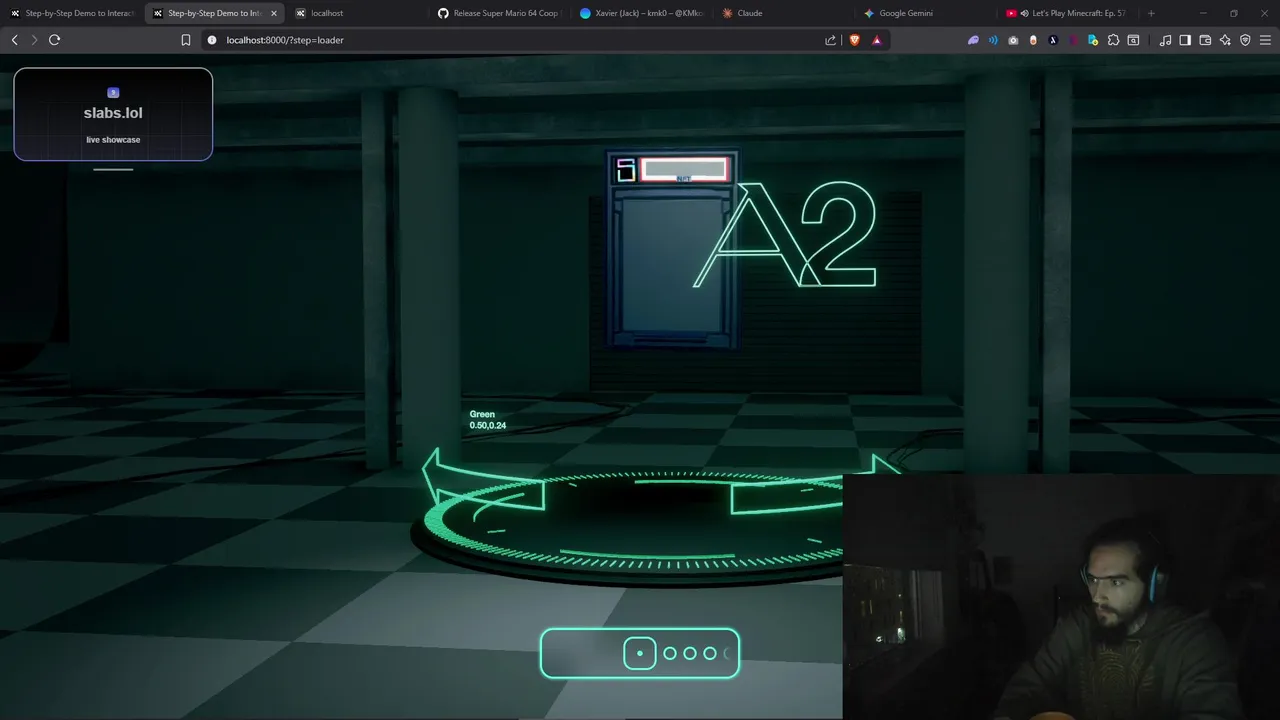Click the Green 0.50,0.24 label
This screenshot has width=1280, height=720.
click(x=488, y=420)
